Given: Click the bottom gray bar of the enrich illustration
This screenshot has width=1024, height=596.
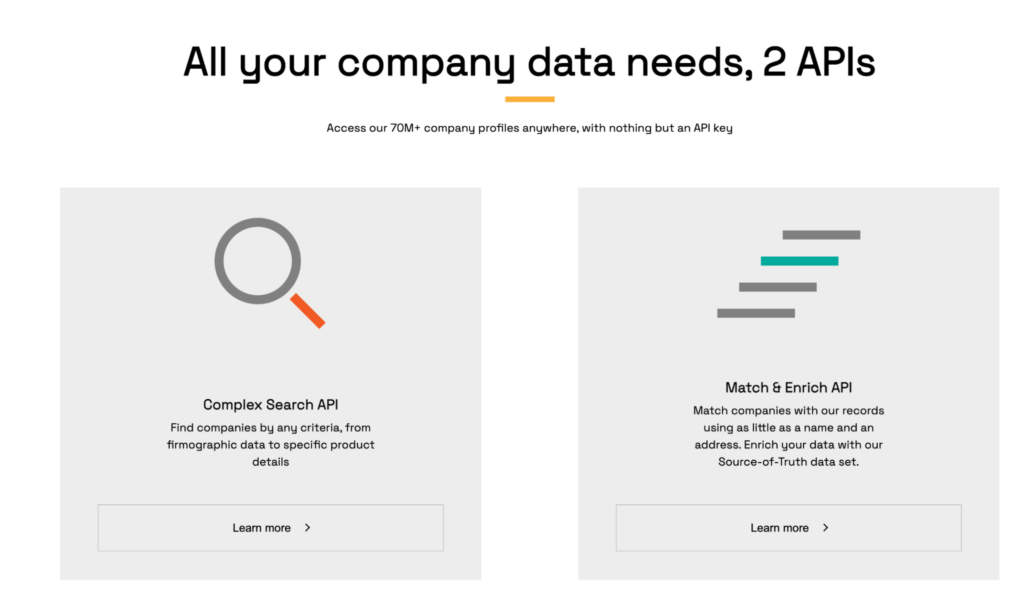Looking at the screenshot, I should [756, 313].
